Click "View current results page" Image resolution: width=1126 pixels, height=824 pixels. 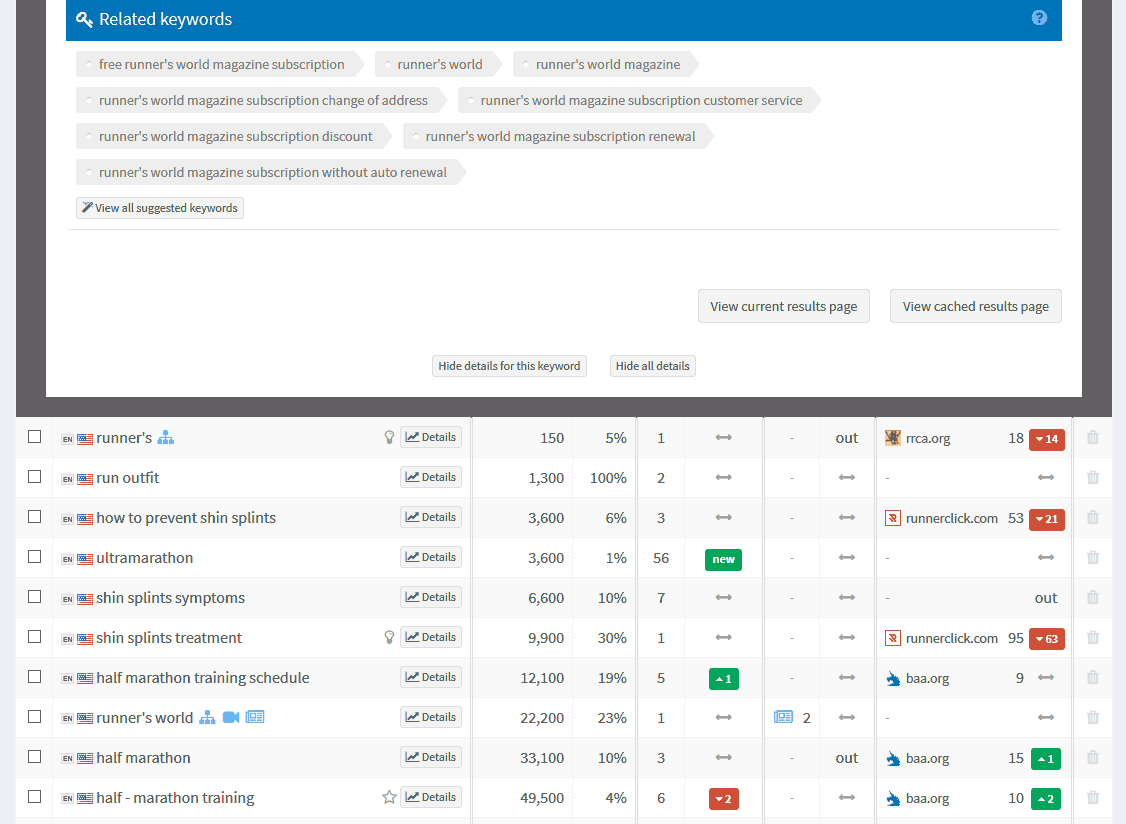[783, 306]
